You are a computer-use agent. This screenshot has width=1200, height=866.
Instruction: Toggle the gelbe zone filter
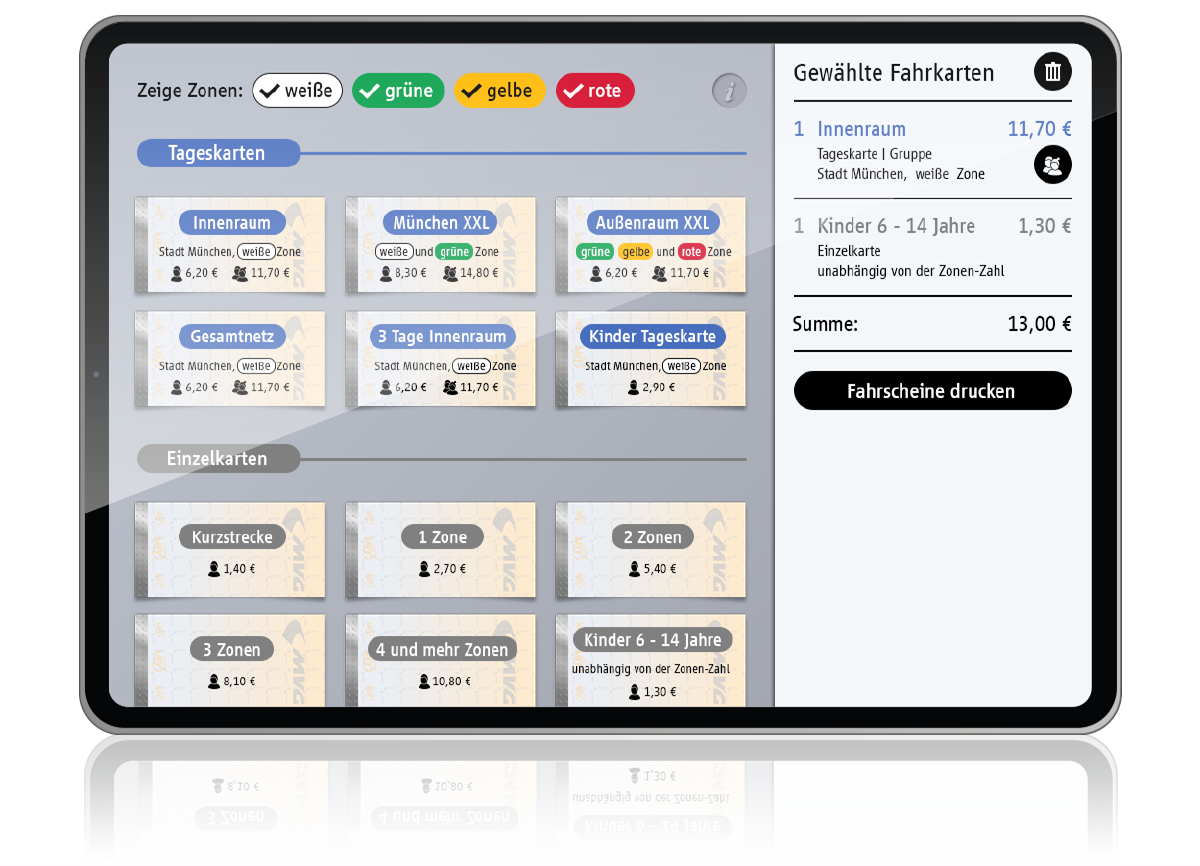coord(499,90)
